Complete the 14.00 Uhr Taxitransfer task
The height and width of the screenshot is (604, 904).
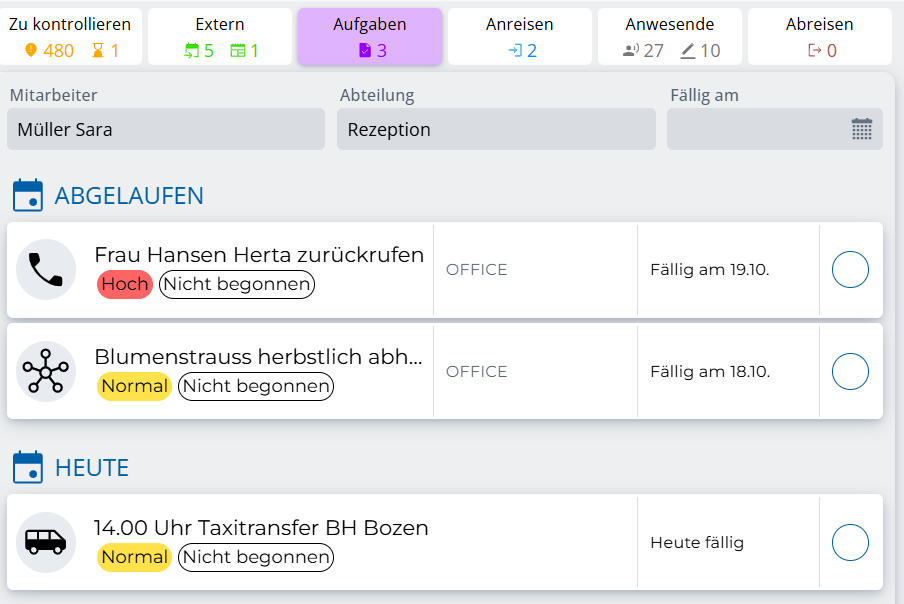coord(850,543)
